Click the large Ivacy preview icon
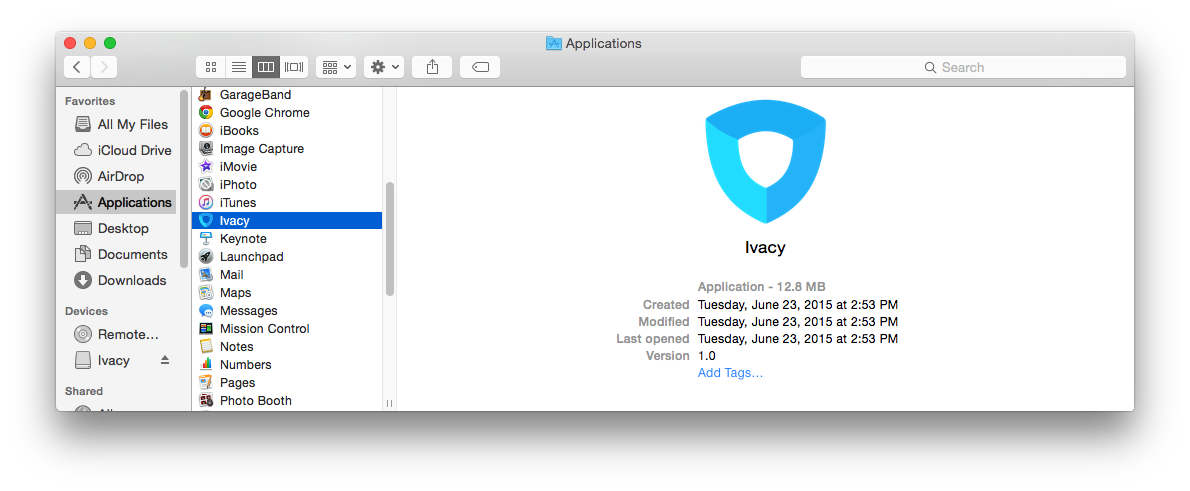 click(x=765, y=162)
